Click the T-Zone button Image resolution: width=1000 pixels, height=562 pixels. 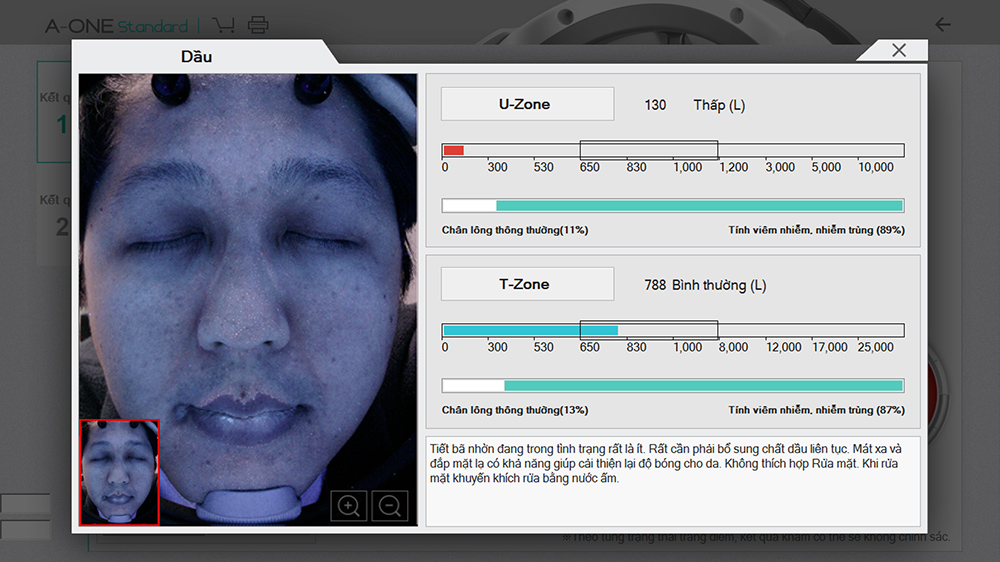point(527,285)
